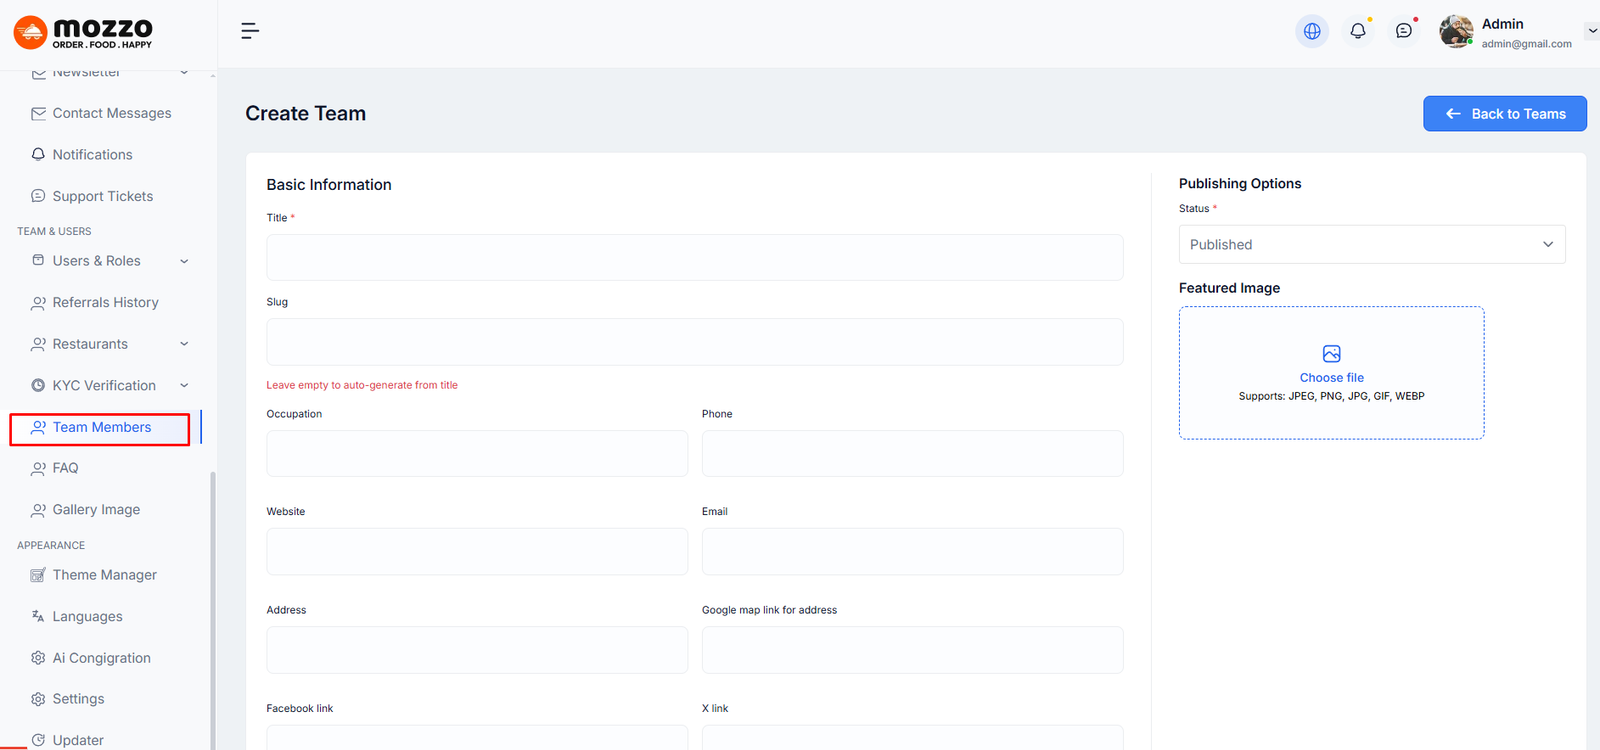Expand the KYC Verification submenu
The image size is (1600, 750).
coord(184,386)
